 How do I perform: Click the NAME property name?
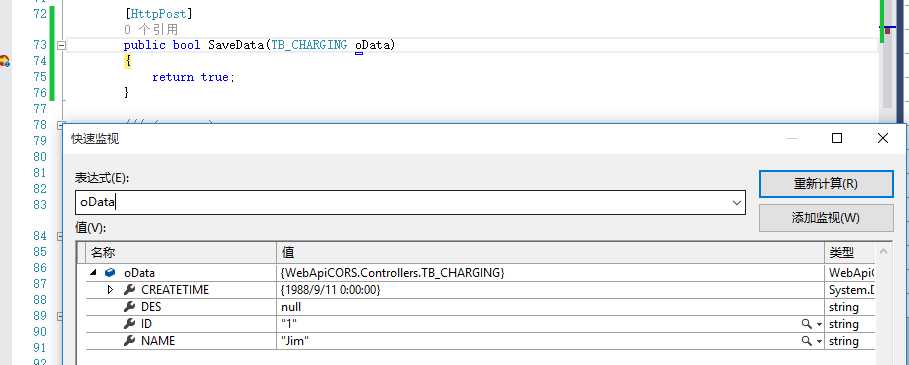(158, 341)
